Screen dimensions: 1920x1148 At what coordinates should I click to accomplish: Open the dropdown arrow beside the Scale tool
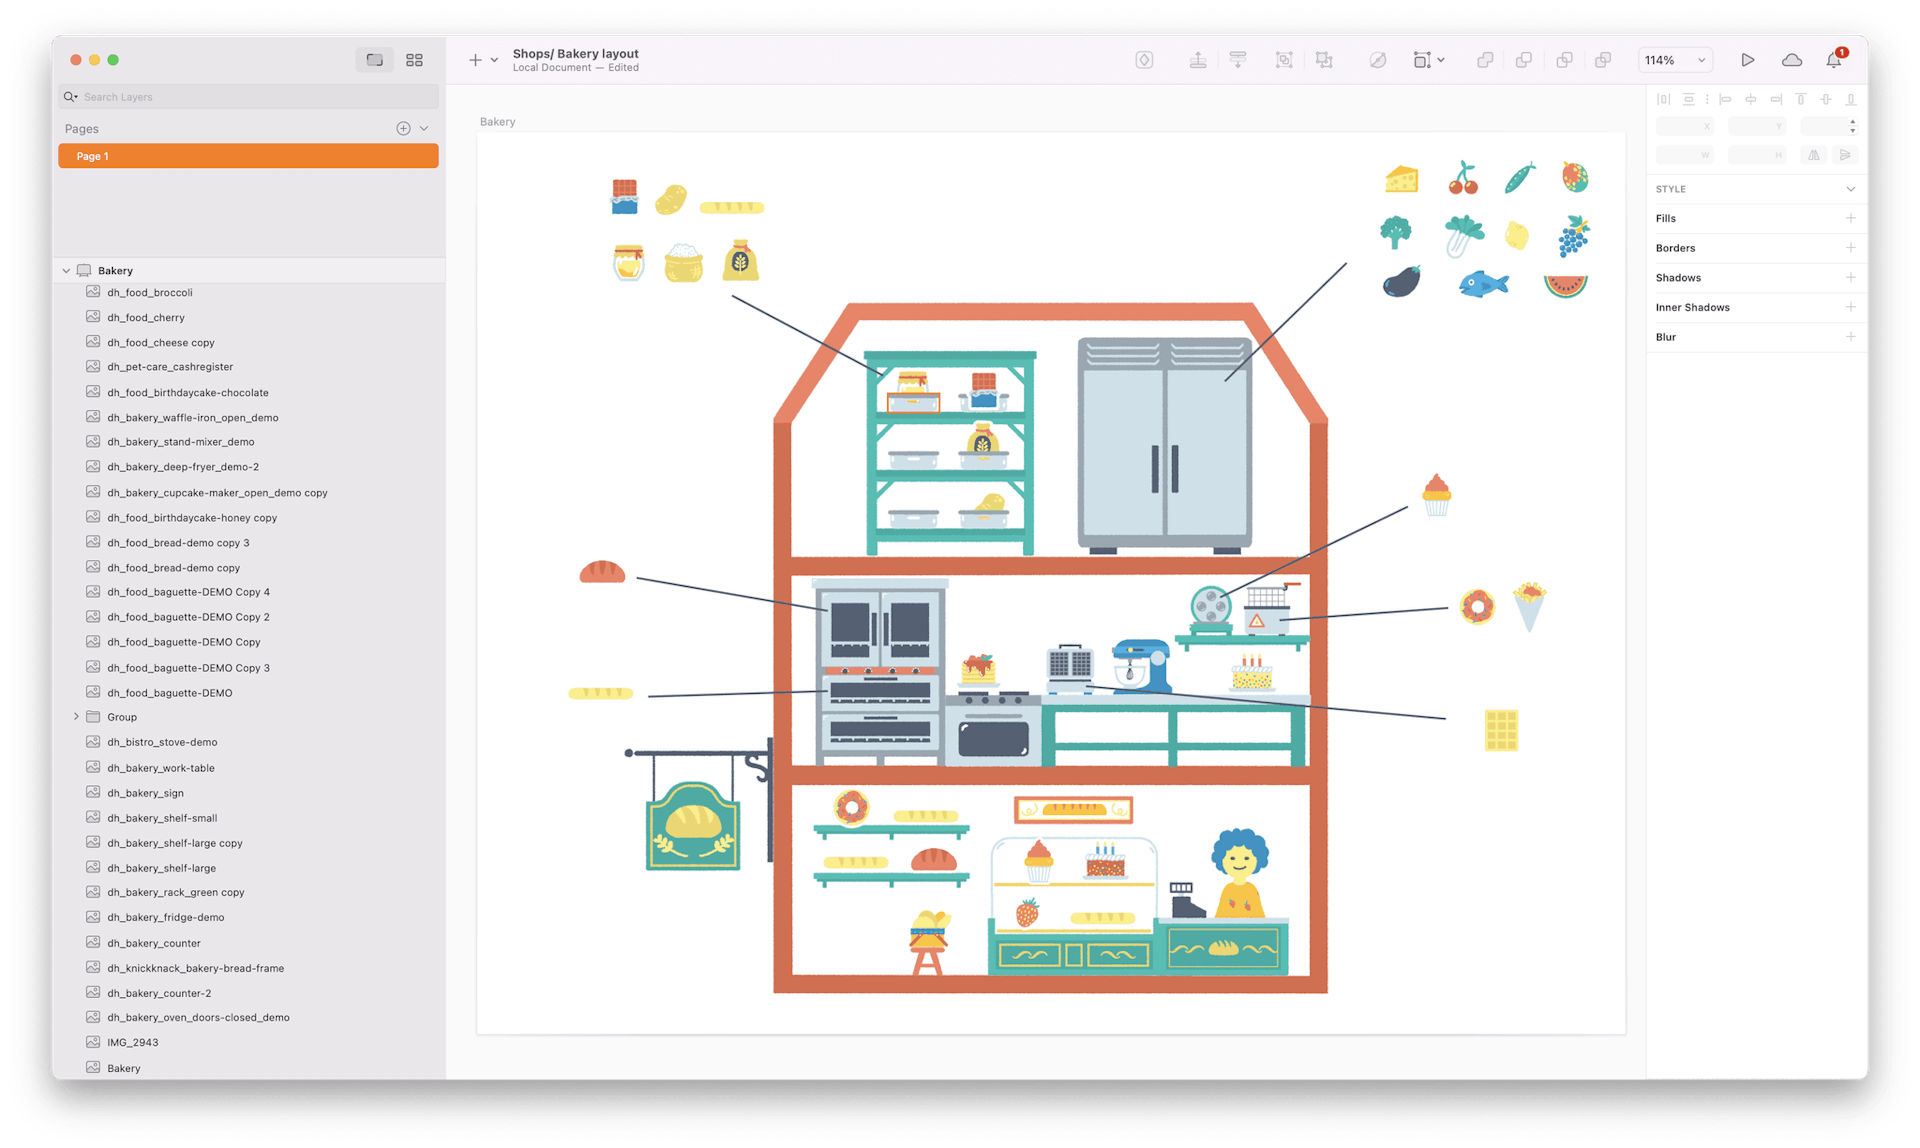(1441, 60)
